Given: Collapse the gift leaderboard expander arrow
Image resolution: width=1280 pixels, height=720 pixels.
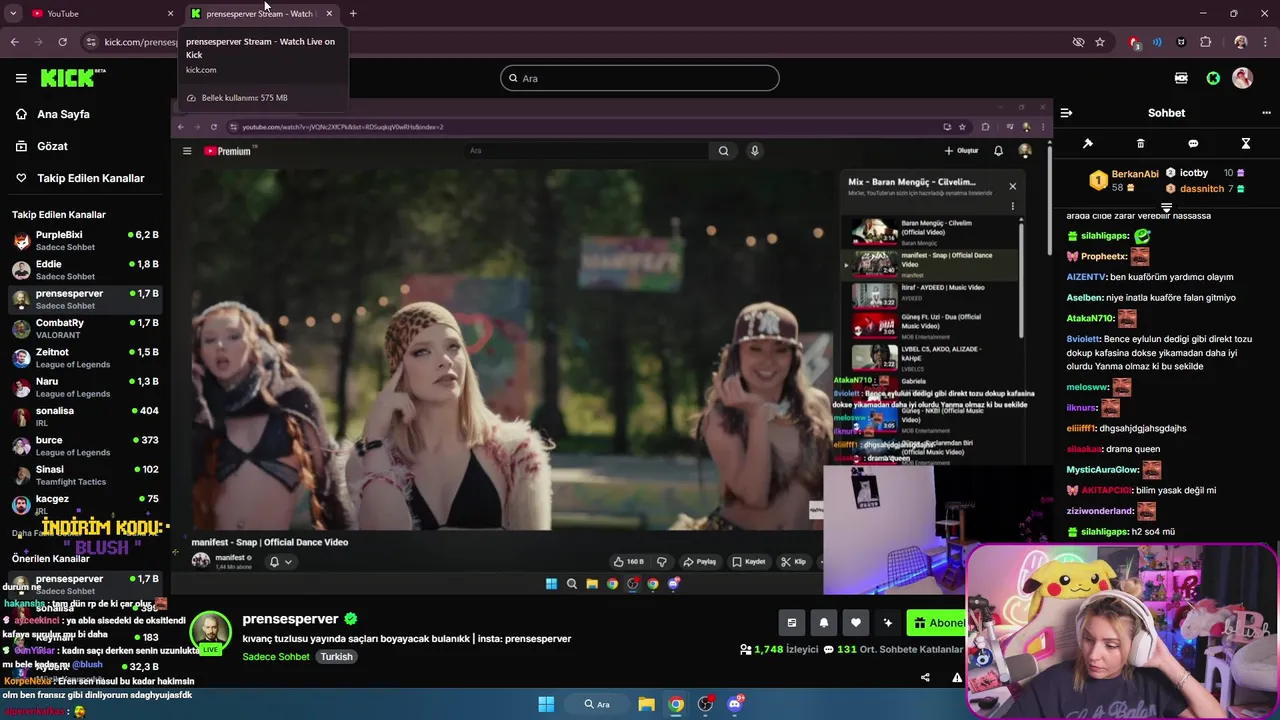Looking at the screenshot, I should (x=1166, y=207).
